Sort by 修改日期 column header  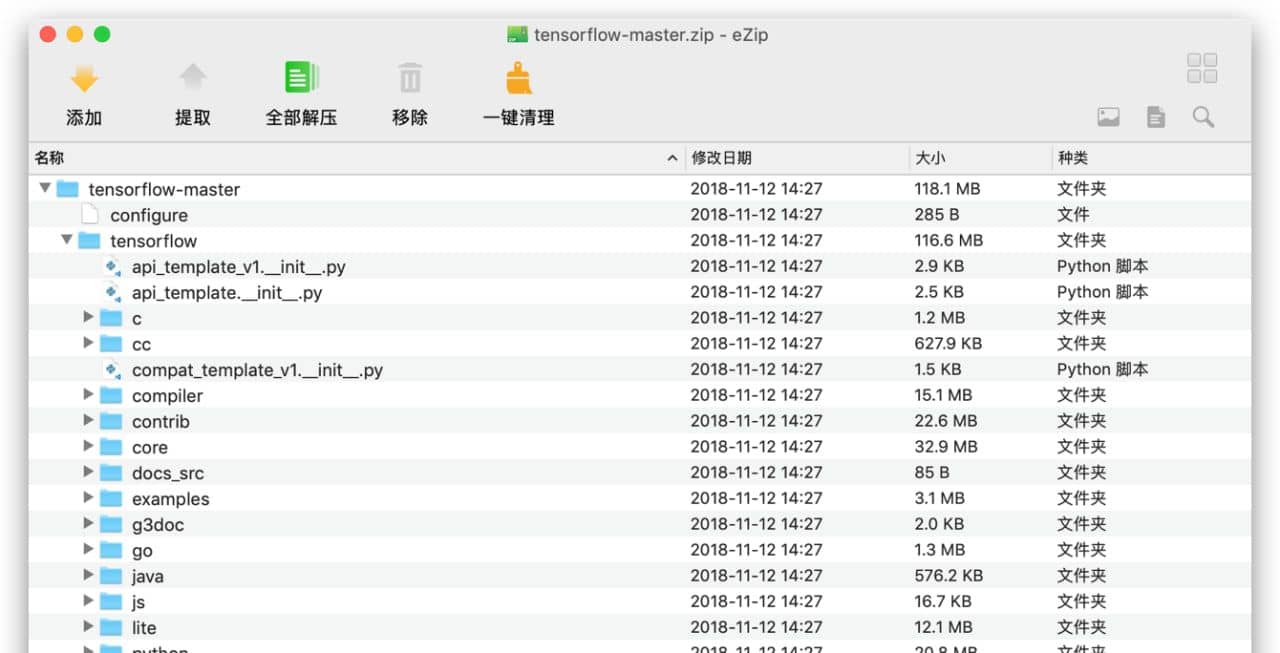point(797,158)
